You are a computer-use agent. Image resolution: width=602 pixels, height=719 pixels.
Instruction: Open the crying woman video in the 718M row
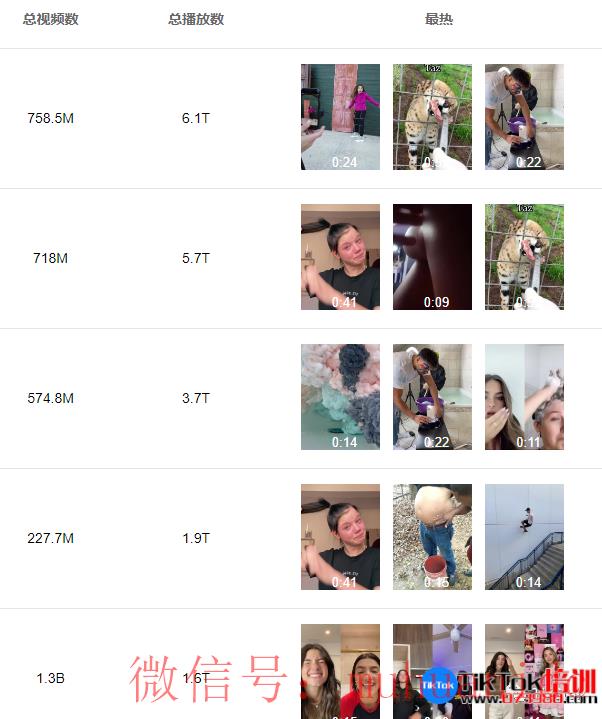(340, 257)
